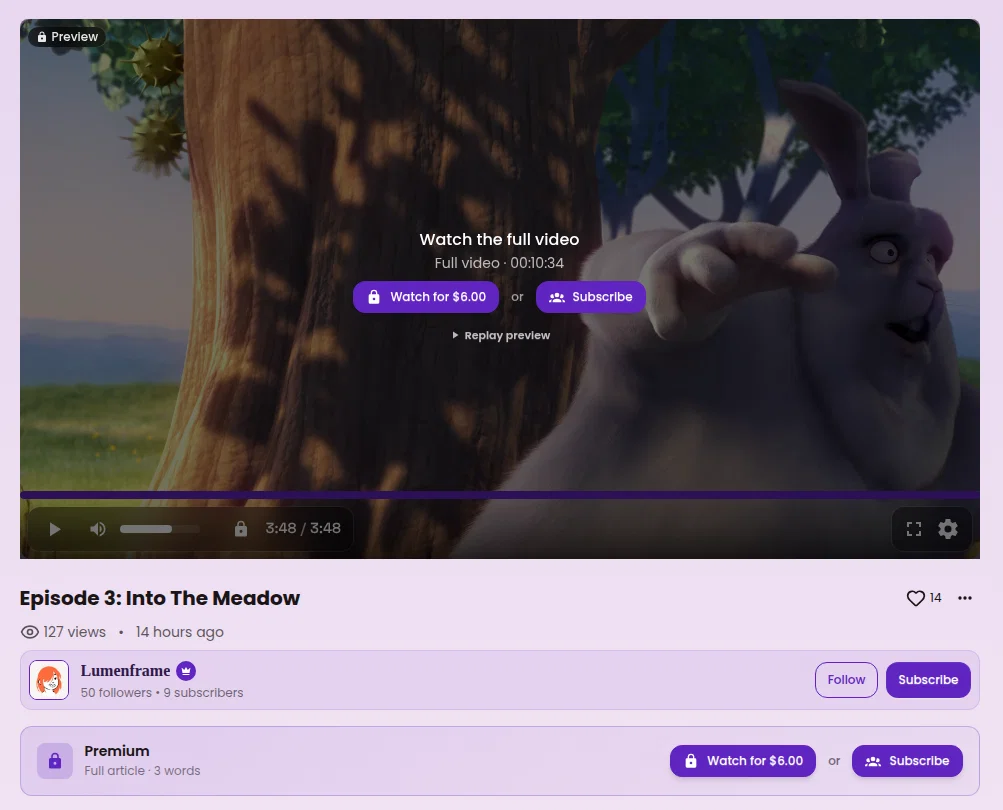The width and height of the screenshot is (1003, 810).
Task: Click the 3:48 / 3:48 time display
Action: click(x=303, y=528)
